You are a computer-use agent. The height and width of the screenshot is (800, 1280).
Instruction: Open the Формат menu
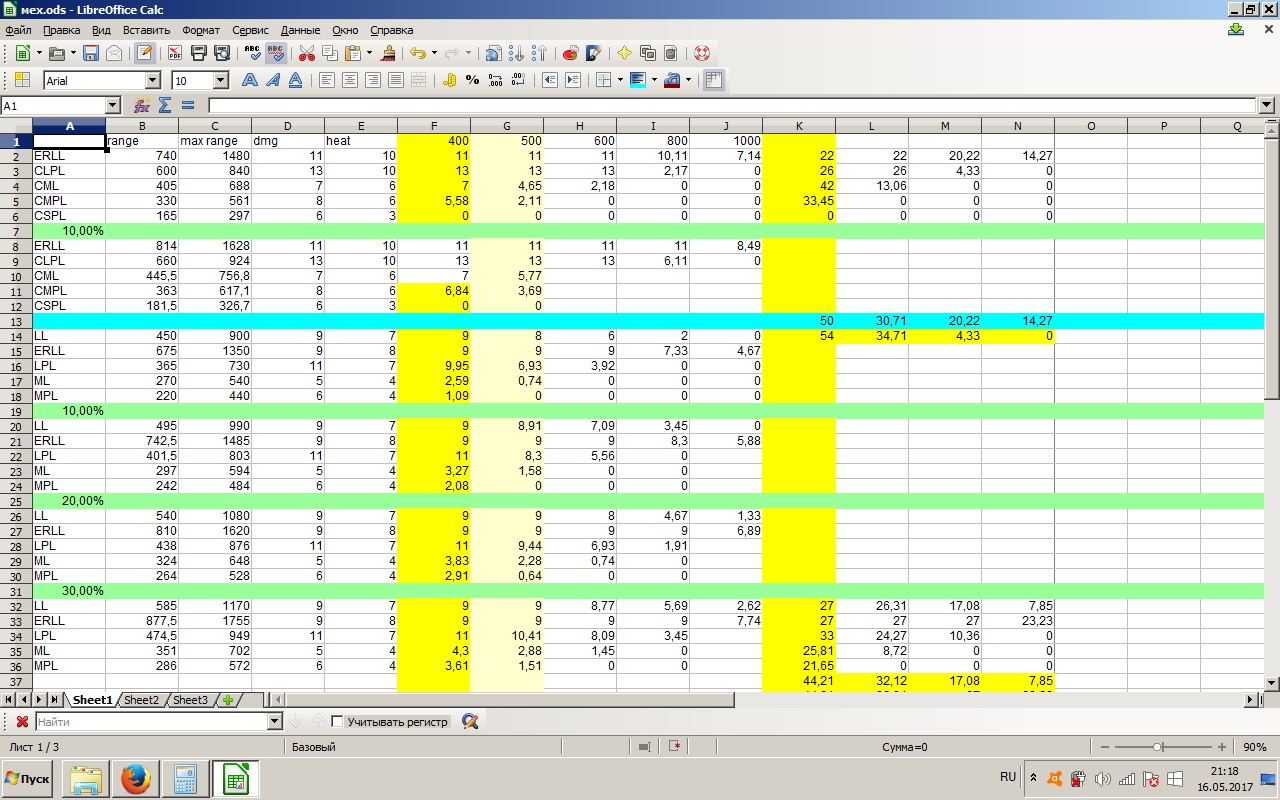coord(201,30)
